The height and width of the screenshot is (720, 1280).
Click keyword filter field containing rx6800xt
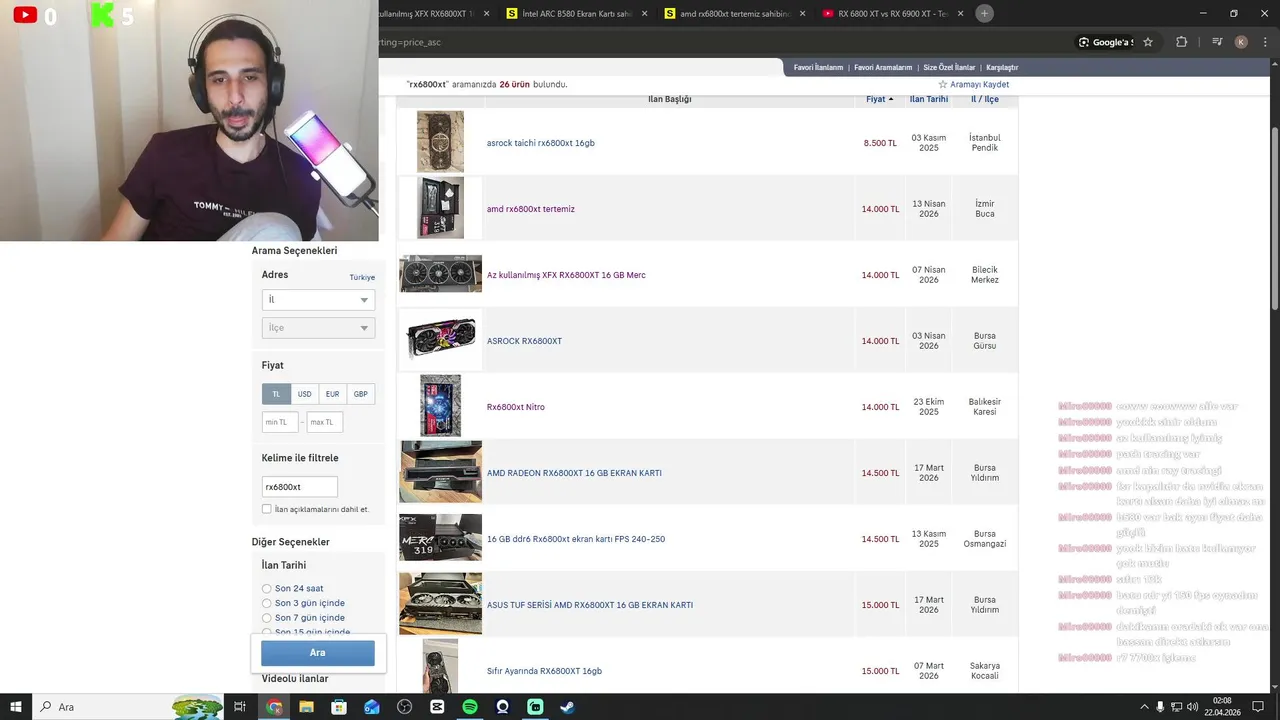click(x=300, y=487)
